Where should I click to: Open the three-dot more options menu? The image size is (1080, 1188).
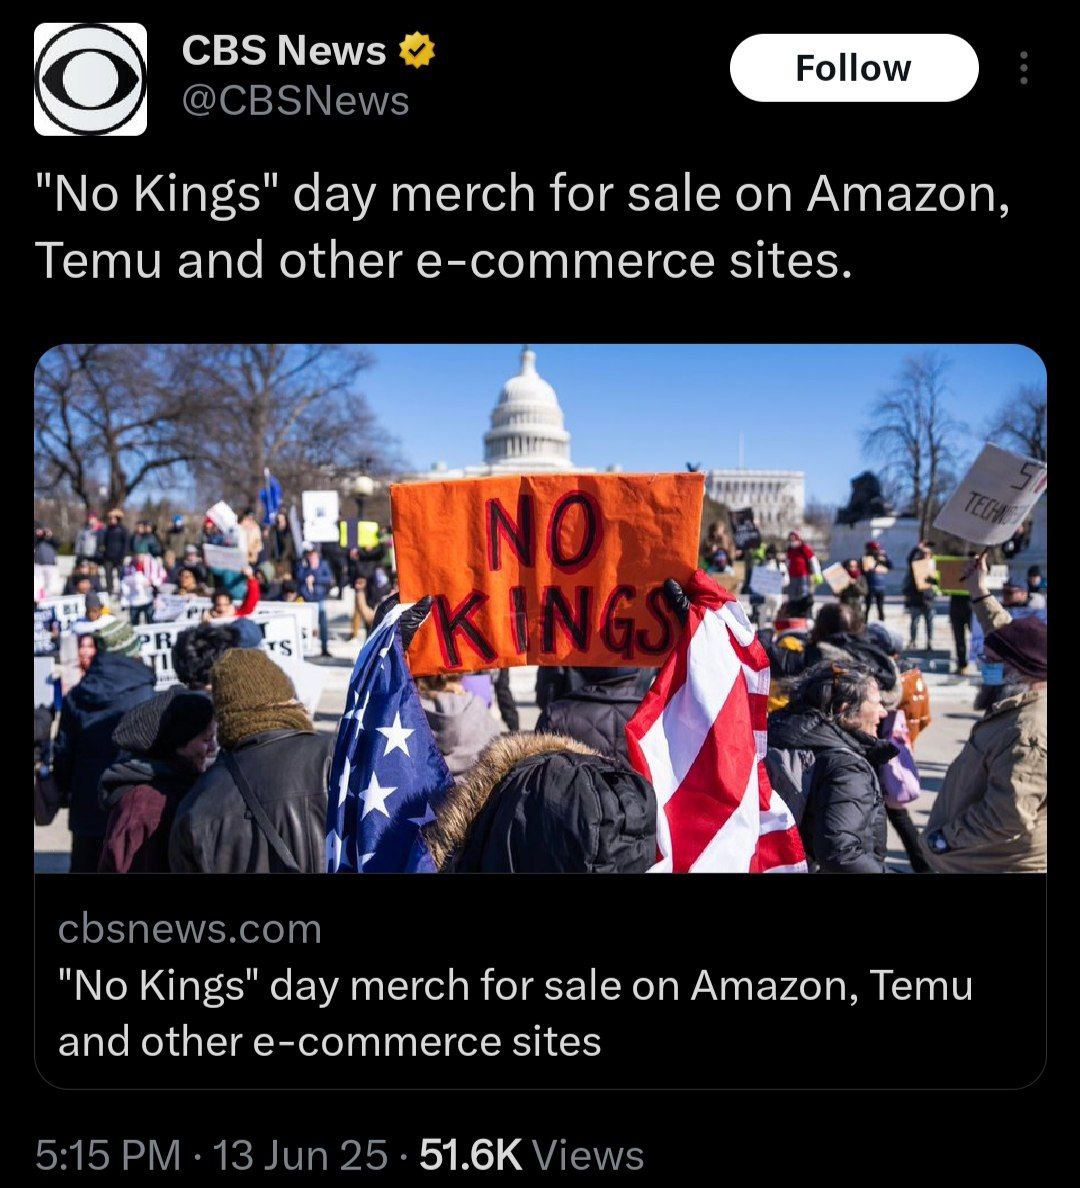(x=1024, y=68)
